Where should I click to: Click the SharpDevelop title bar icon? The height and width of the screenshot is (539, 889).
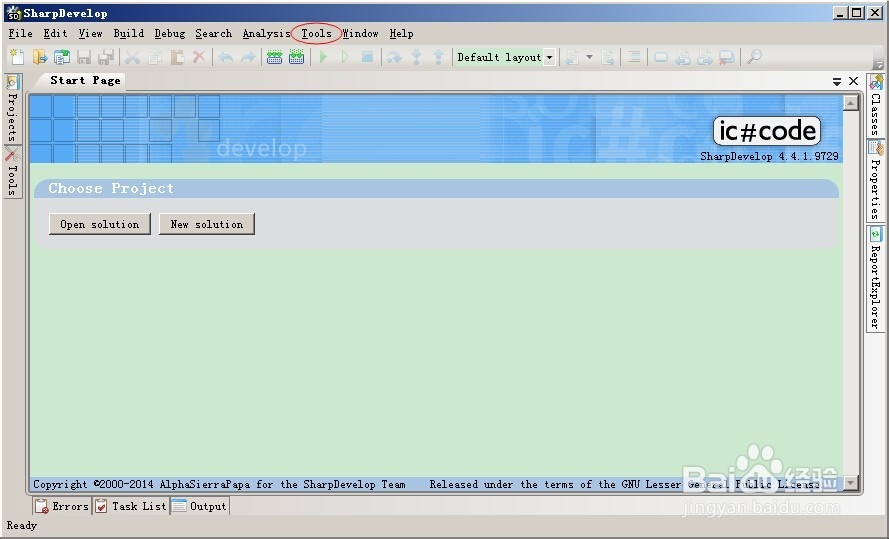(13, 13)
